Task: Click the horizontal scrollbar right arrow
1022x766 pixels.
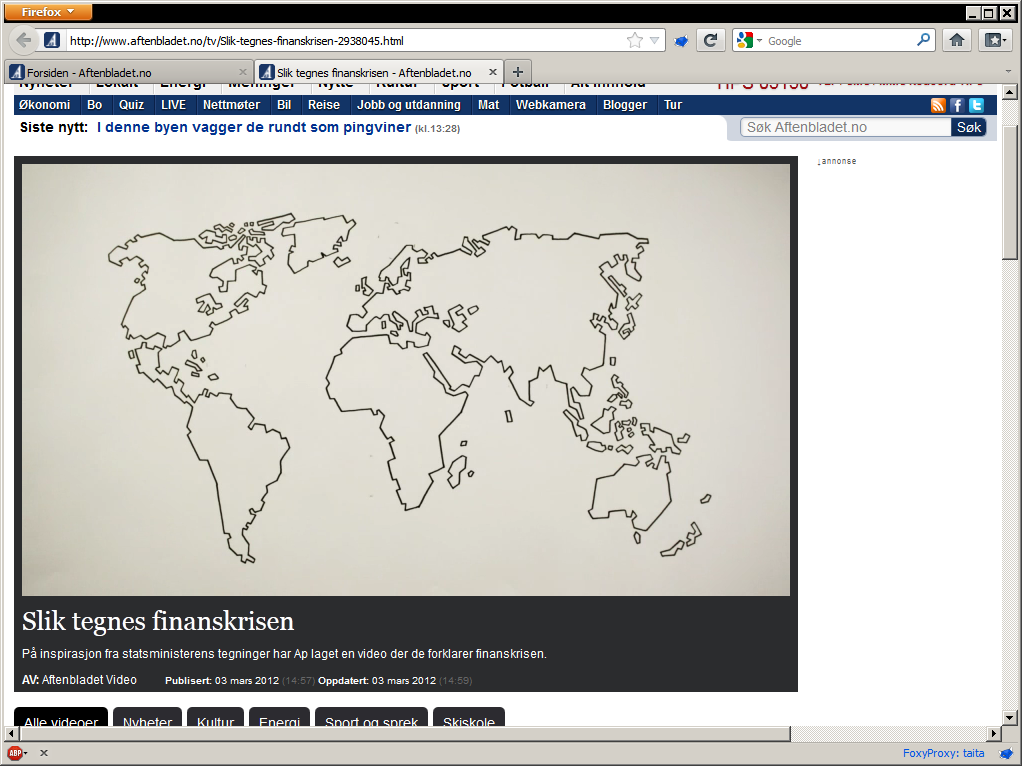Action: click(994, 733)
